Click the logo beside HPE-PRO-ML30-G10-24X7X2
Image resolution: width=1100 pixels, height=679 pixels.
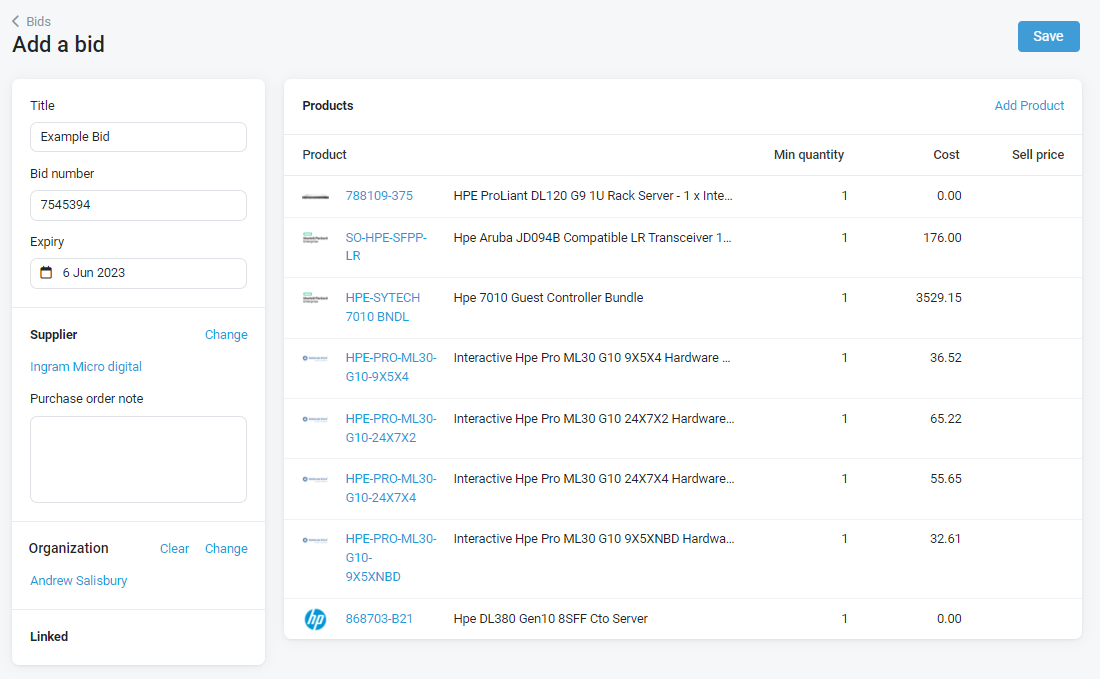click(x=315, y=419)
